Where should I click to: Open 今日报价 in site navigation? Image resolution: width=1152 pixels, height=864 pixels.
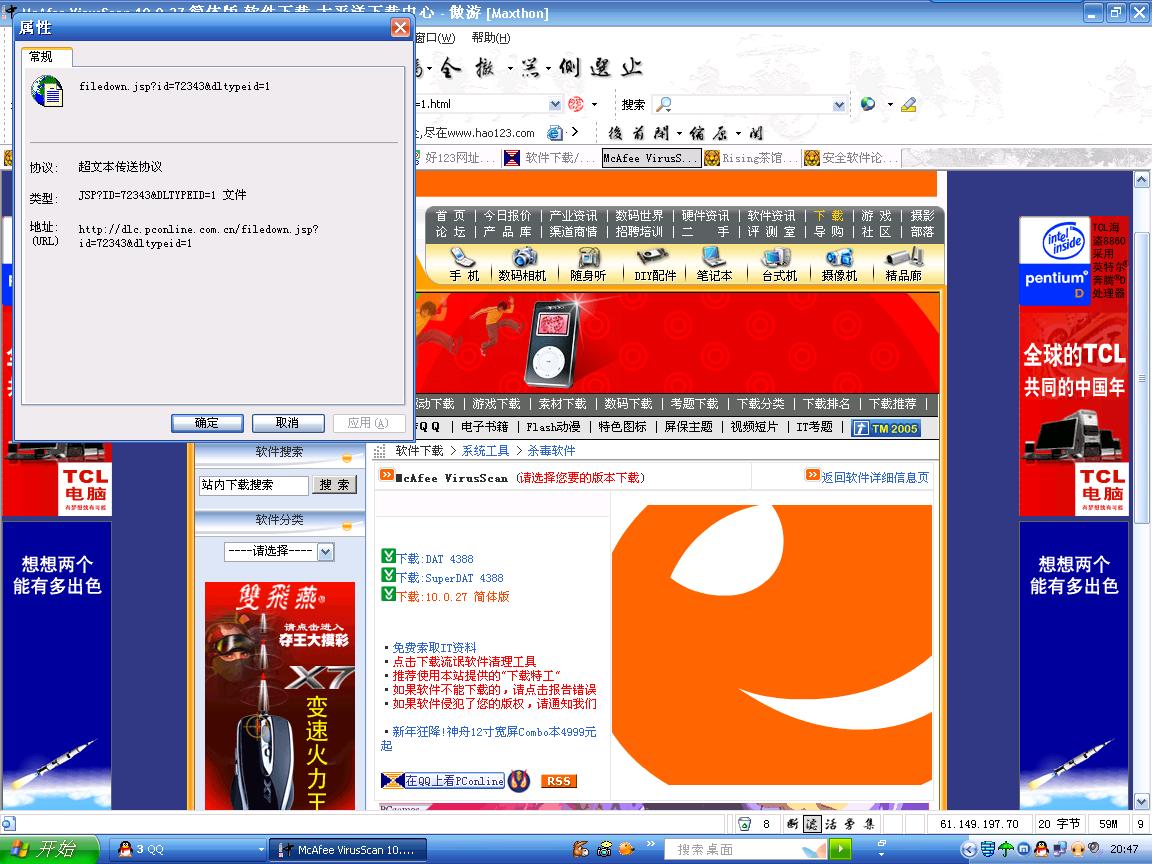(507, 216)
